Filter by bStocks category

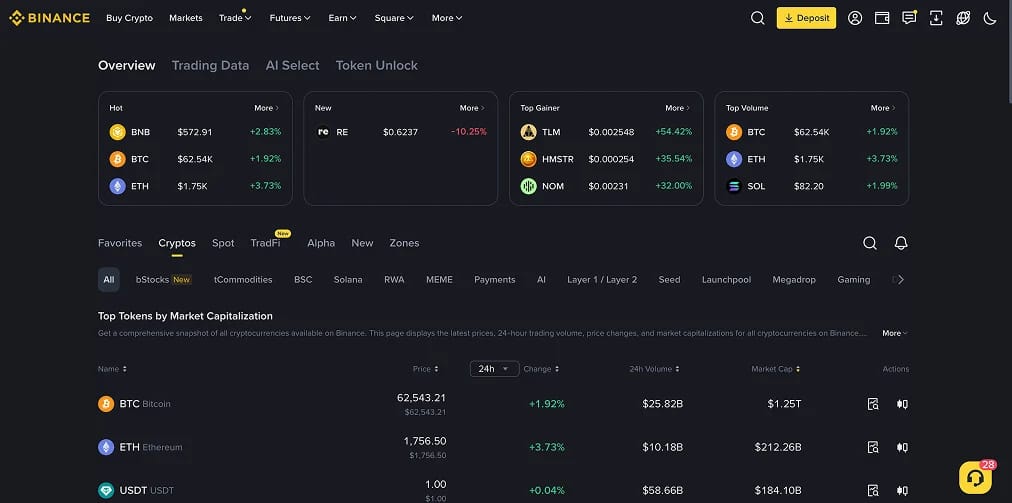pos(163,280)
